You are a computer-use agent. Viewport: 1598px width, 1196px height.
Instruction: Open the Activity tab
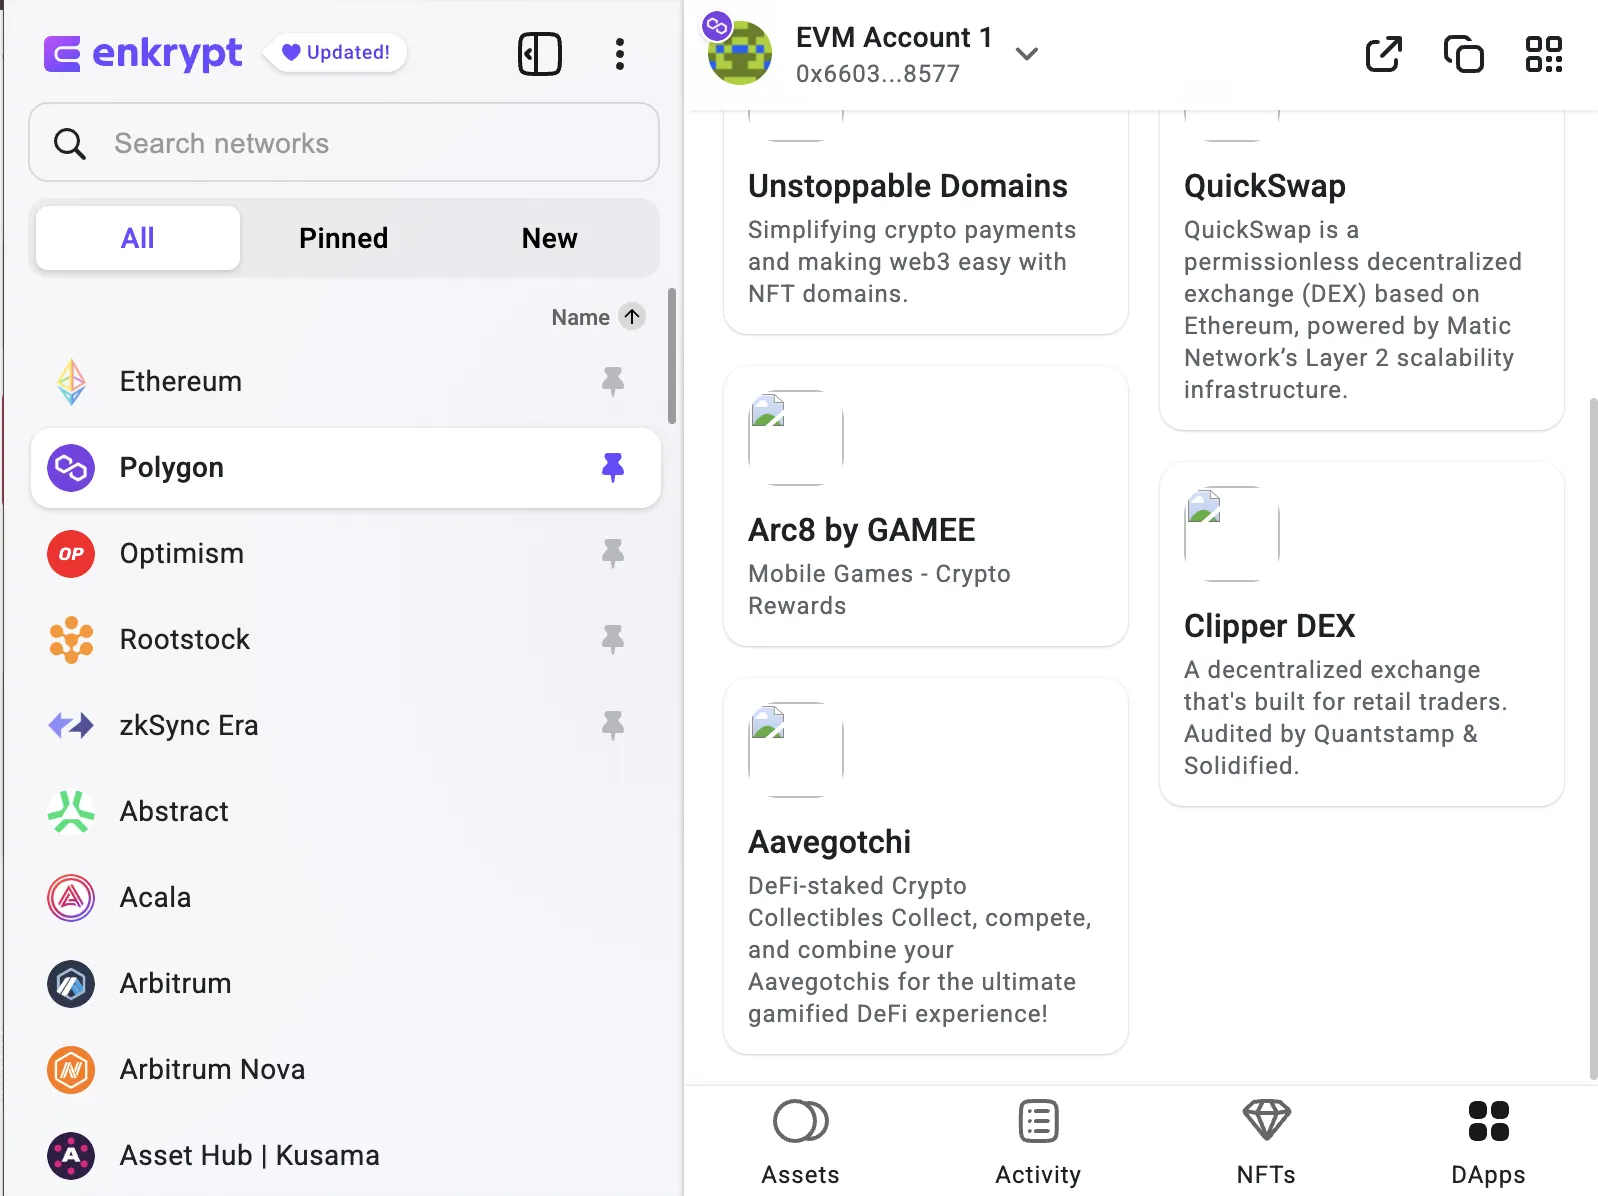[x=1038, y=1142]
